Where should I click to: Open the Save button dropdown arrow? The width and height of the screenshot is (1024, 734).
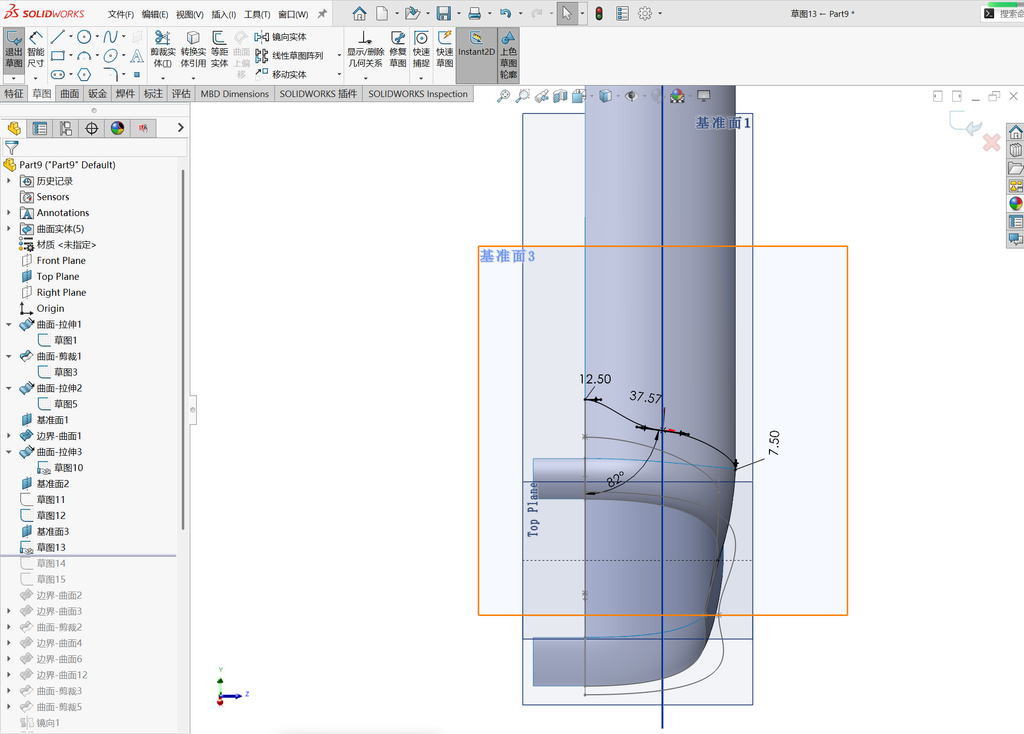[458, 14]
